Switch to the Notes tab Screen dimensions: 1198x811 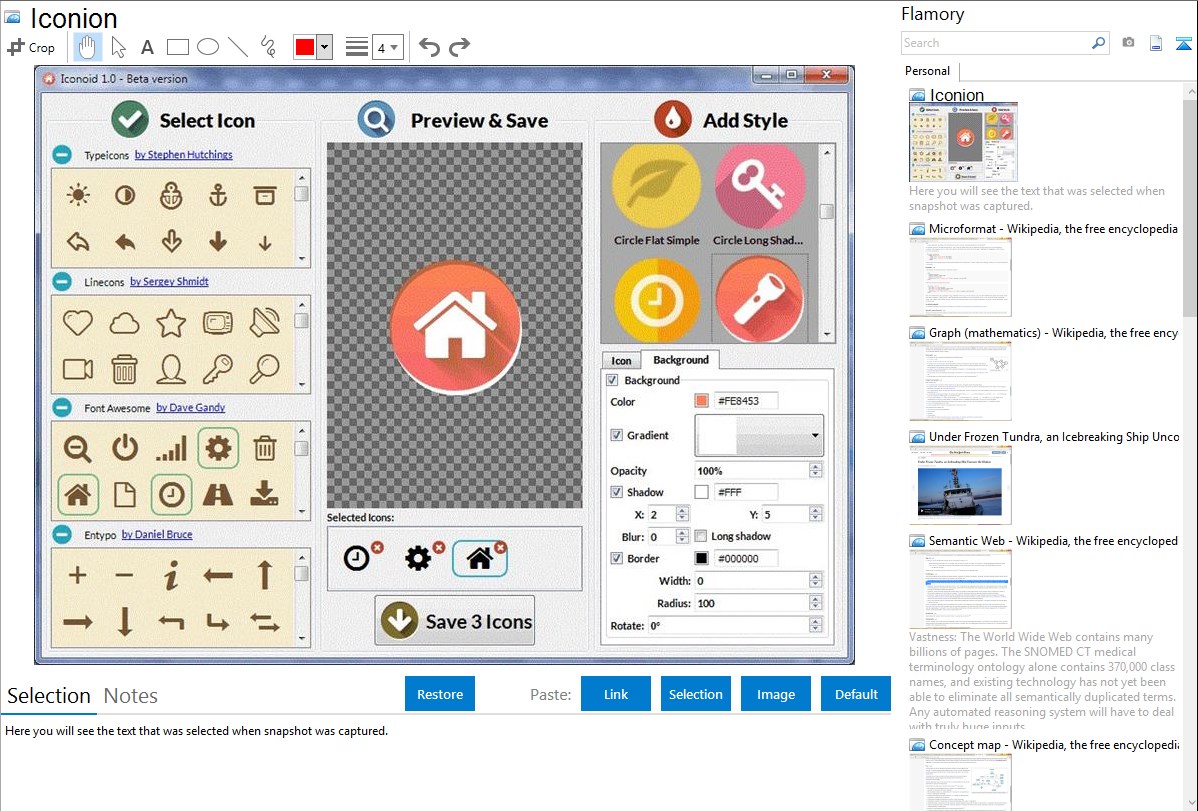pyautogui.click(x=131, y=696)
